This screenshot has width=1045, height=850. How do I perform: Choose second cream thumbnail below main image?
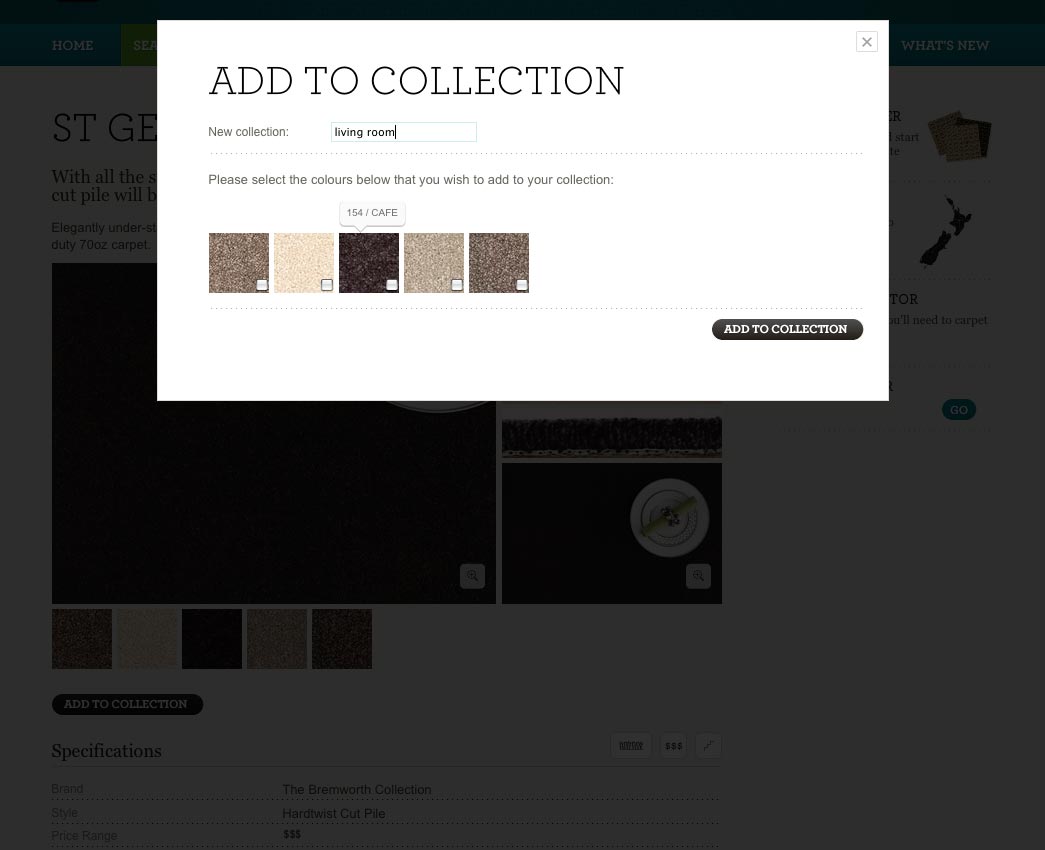(147, 639)
